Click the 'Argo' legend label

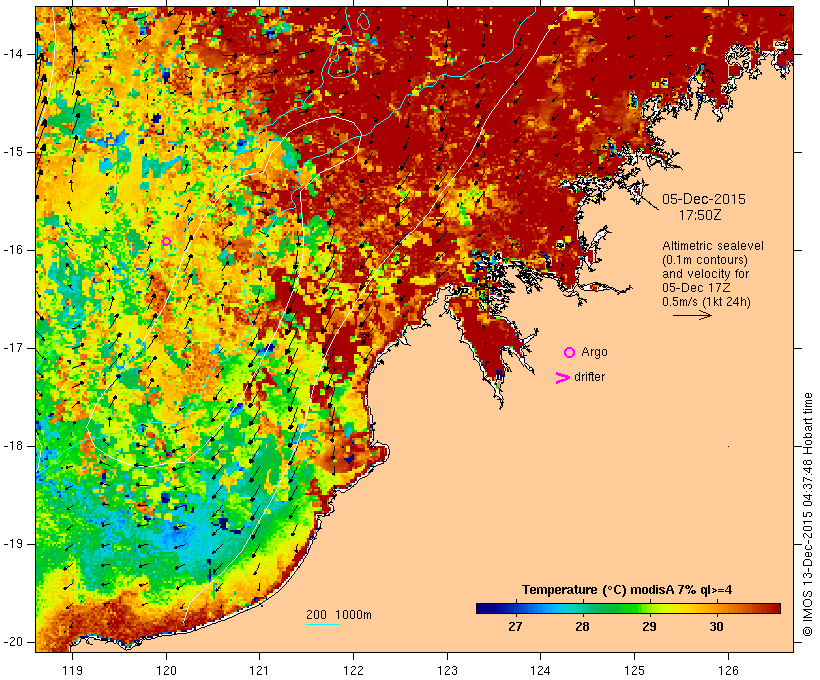(x=595, y=352)
